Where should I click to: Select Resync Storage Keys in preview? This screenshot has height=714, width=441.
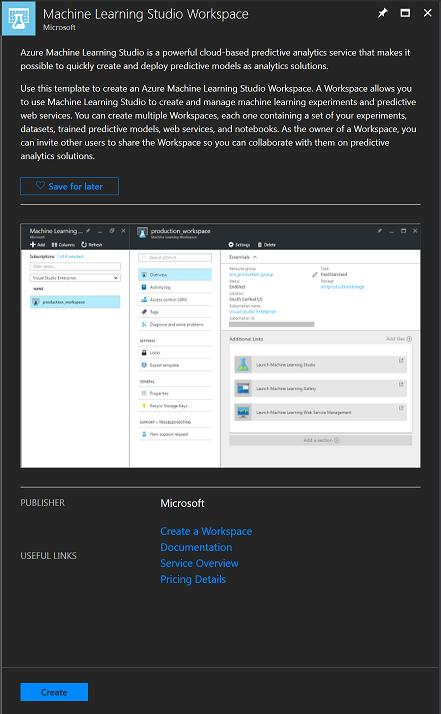pos(175,406)
